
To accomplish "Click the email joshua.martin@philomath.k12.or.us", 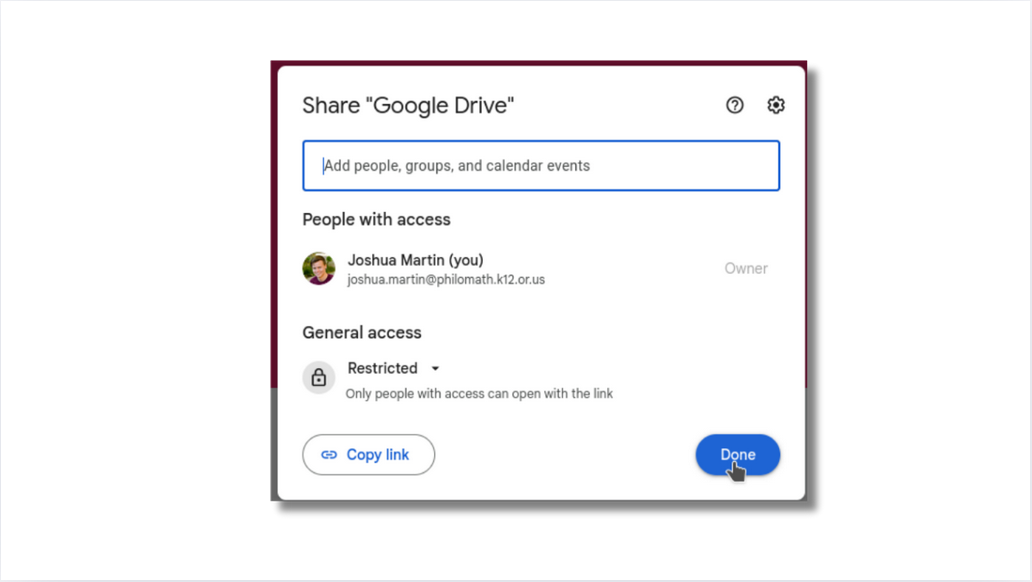I will [446, 280].
